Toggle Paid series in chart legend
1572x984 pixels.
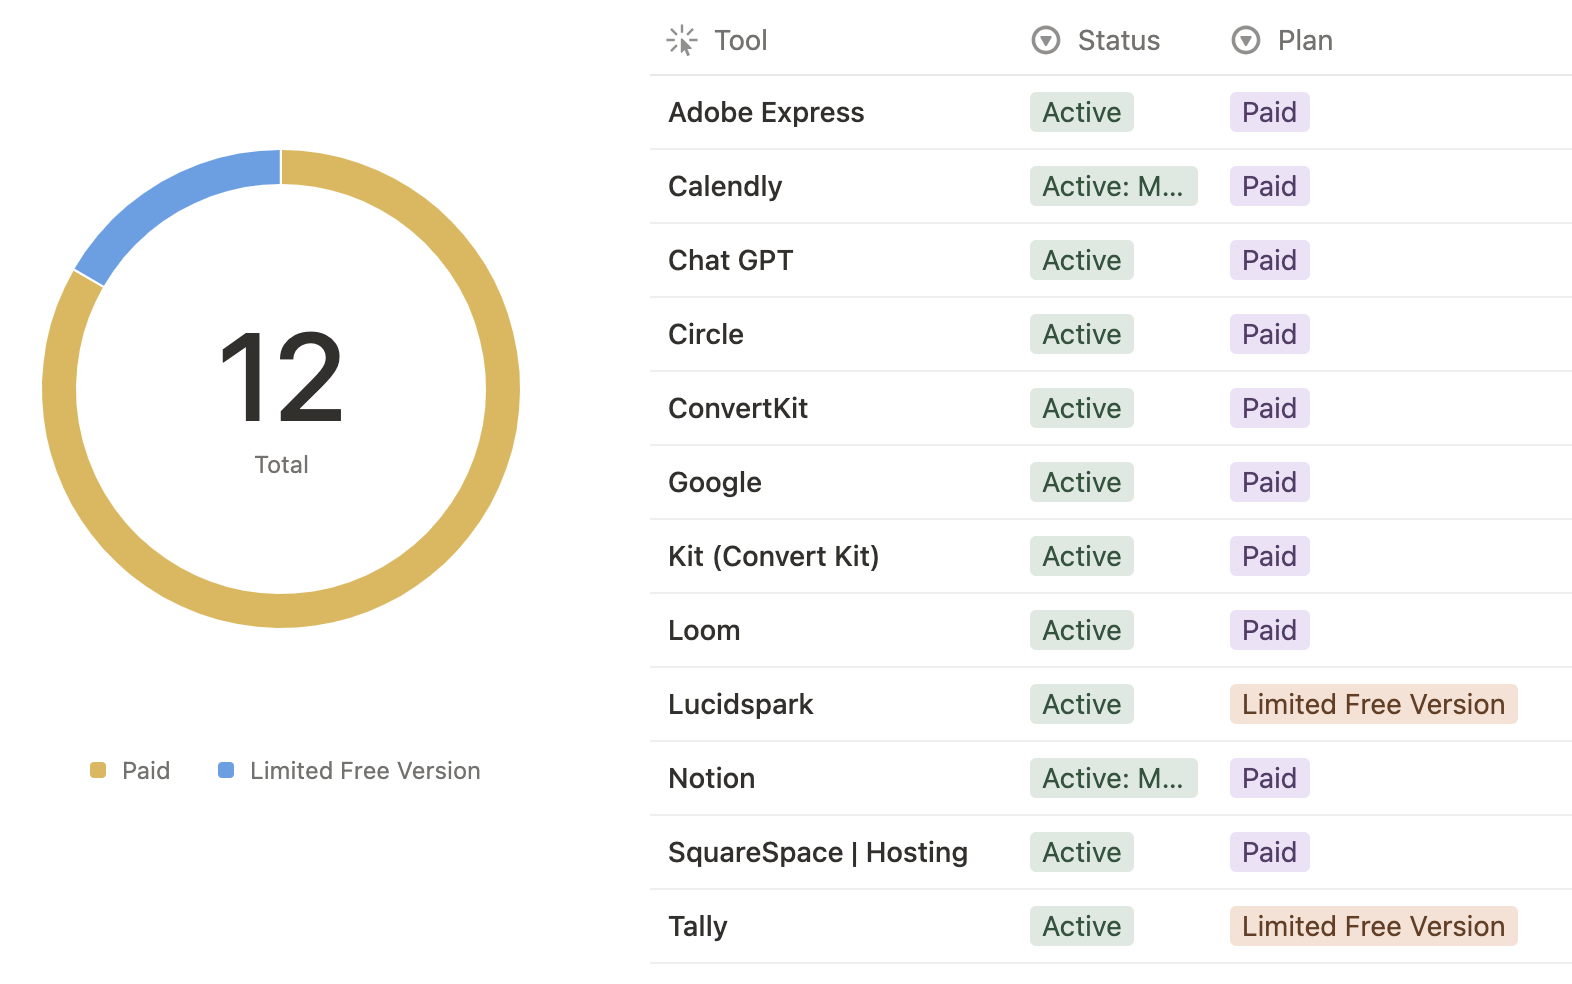[146, 770]
